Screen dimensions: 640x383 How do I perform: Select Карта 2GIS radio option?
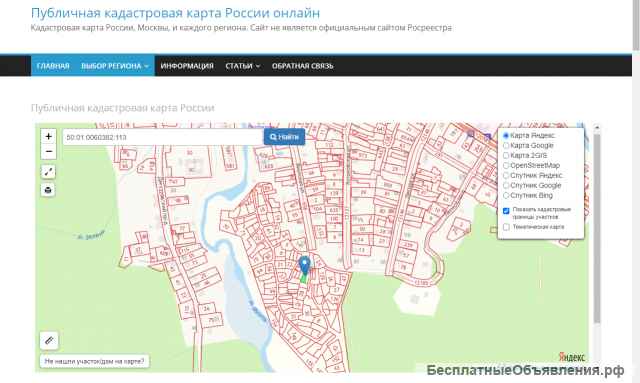(x=506, y=156)
